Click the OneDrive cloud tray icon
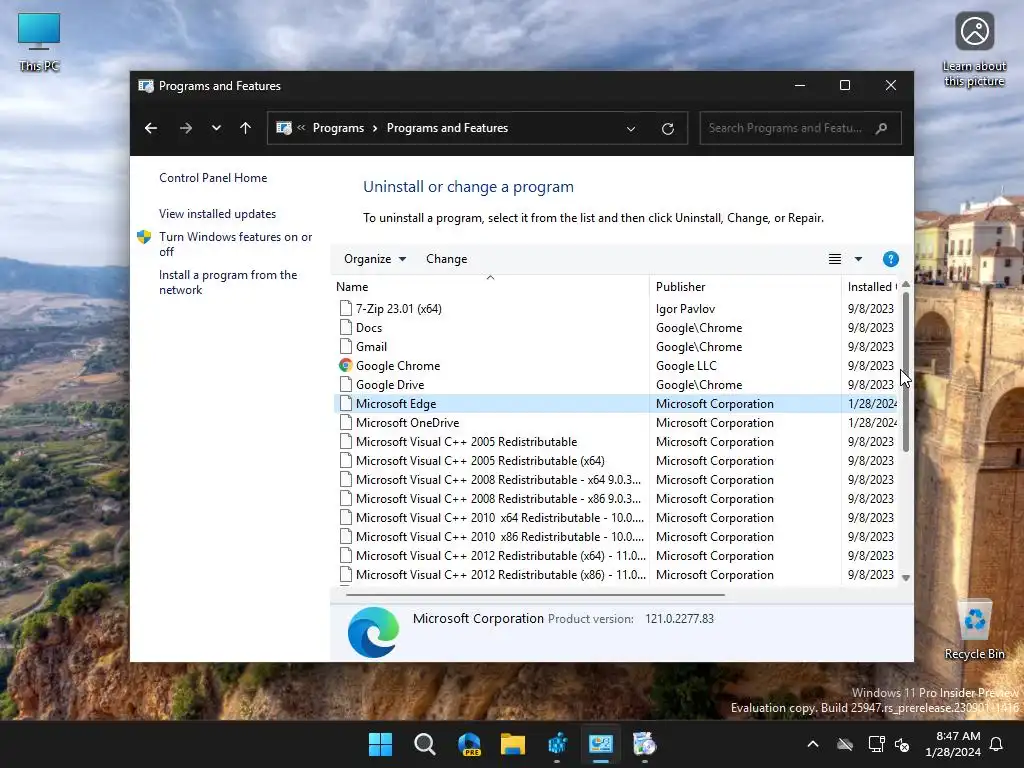The image size is (1024, 768). pyautogui.click(x=845, y=744)
